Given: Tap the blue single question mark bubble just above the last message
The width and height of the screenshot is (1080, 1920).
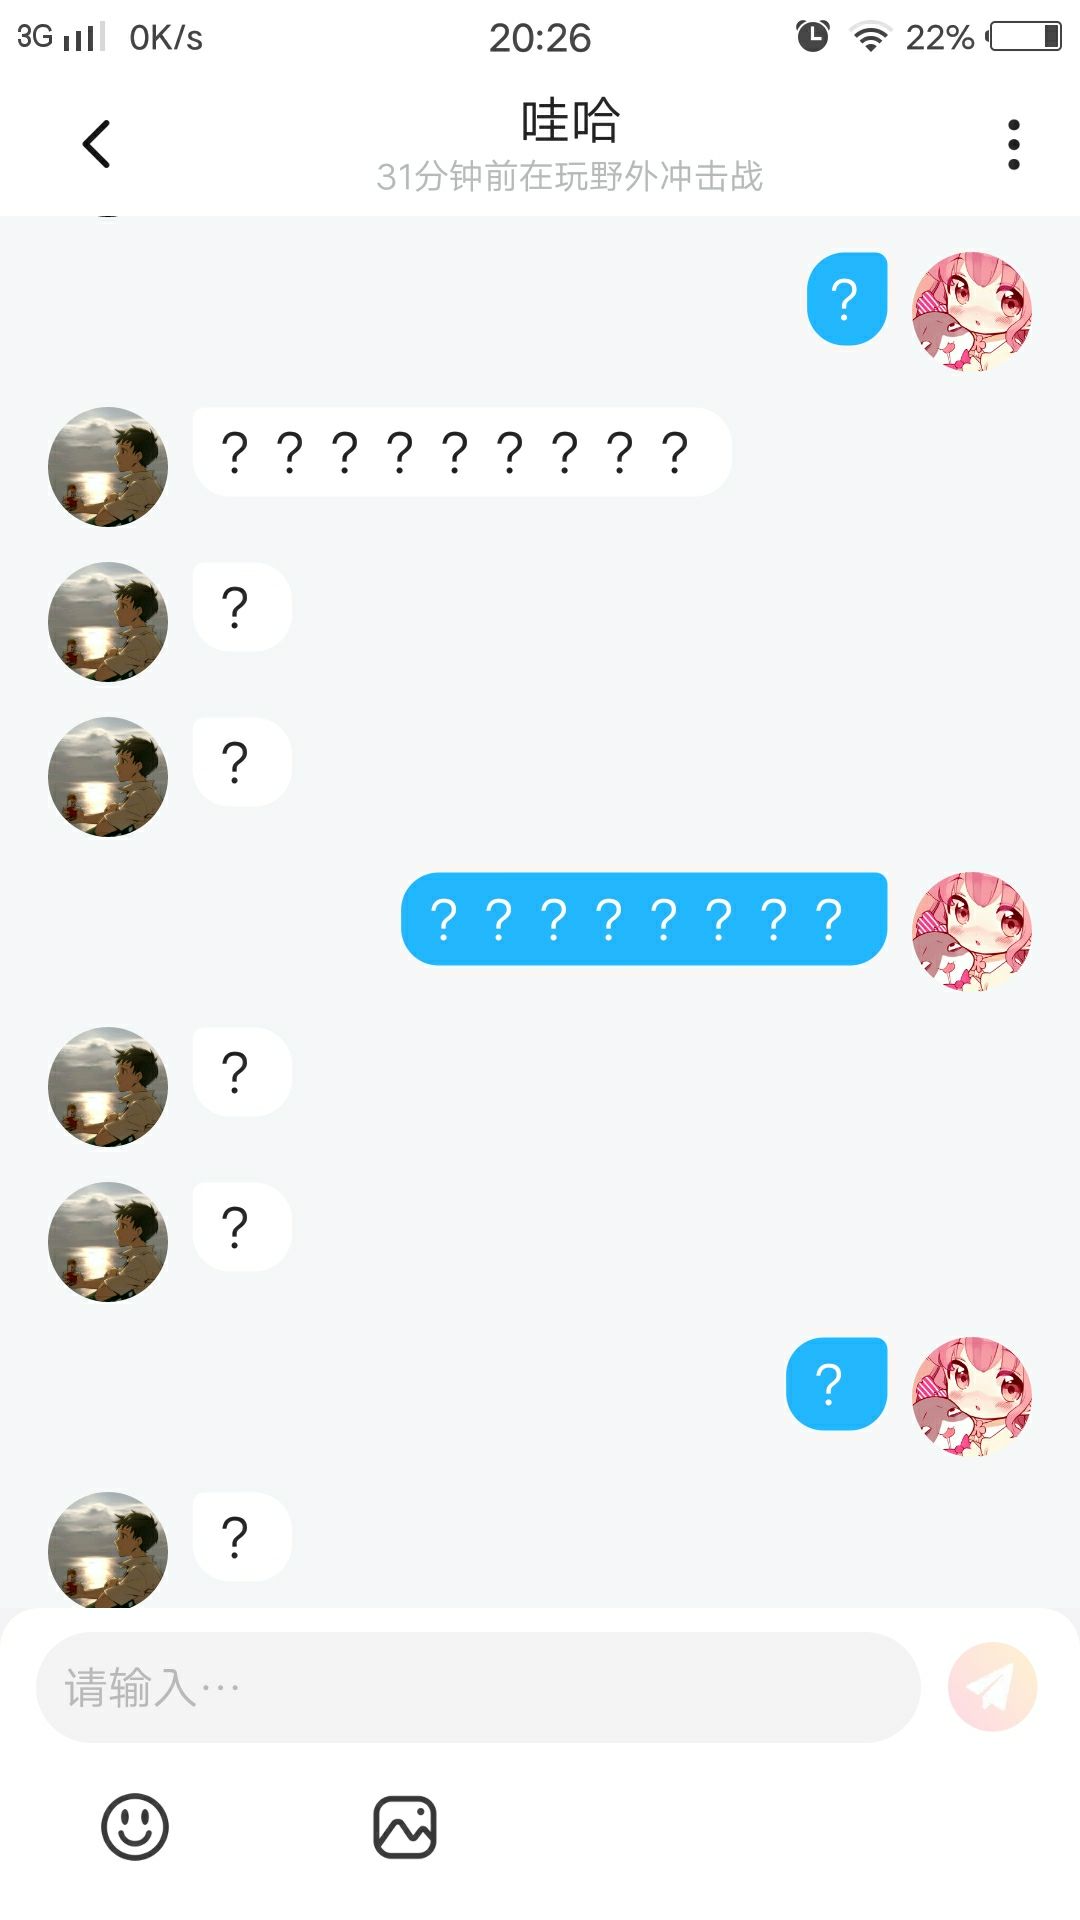Looking at the screenshot, I should [x=837, y=1384].
